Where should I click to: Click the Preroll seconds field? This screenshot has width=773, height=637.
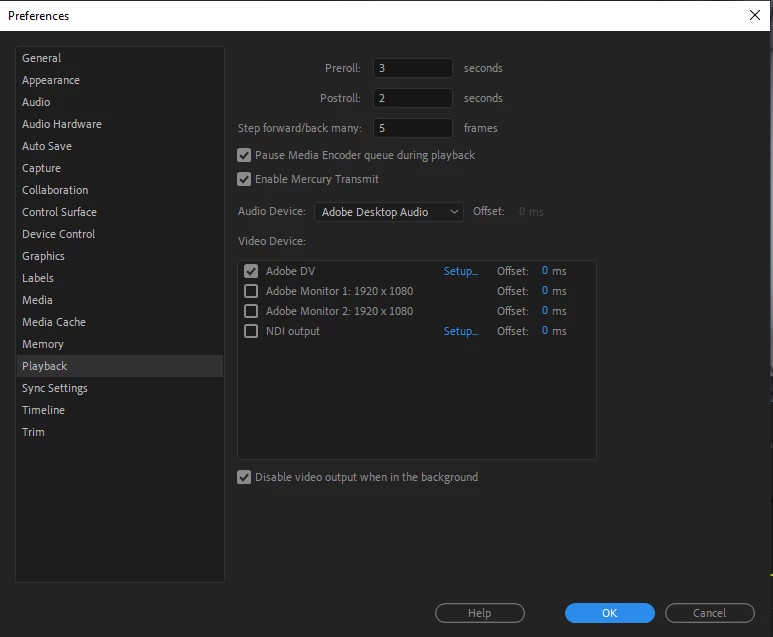[x=413, y=68]
